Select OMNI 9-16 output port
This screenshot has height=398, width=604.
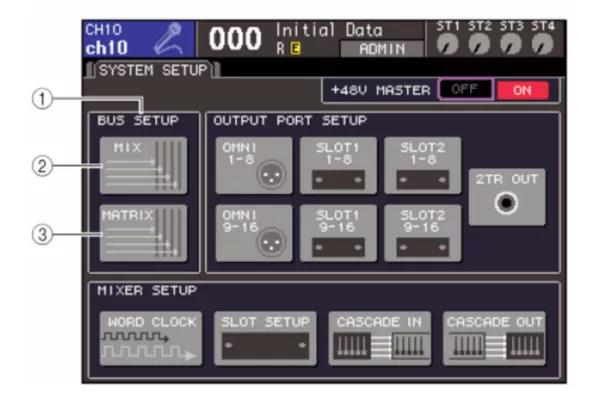coord(254,233)
